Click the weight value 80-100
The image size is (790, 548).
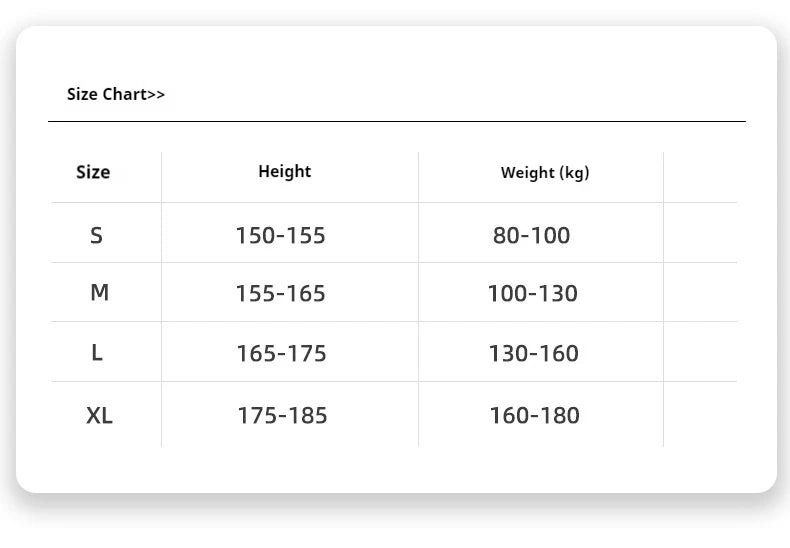pos(531,236)
